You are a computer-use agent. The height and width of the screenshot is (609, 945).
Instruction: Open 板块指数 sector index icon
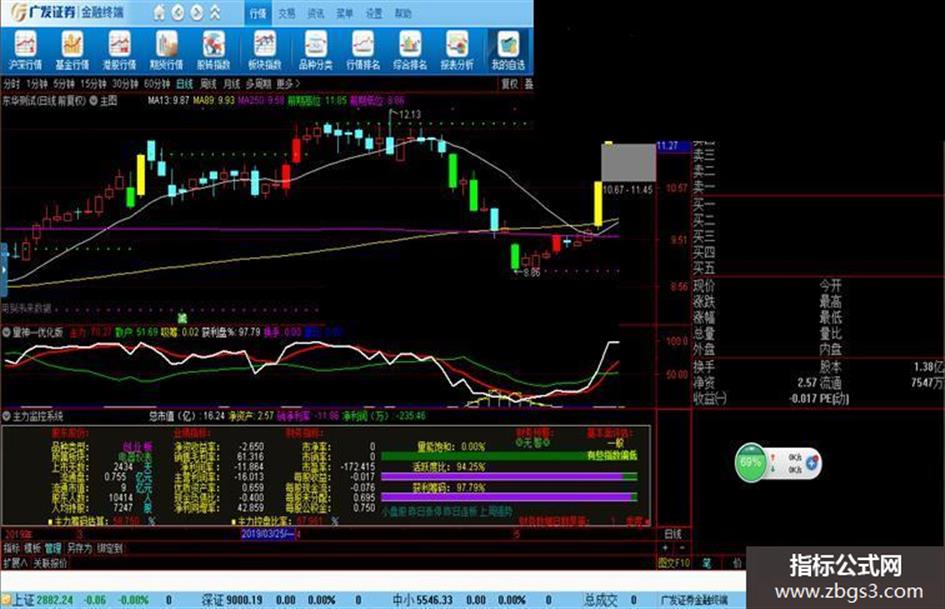(265, 51)
